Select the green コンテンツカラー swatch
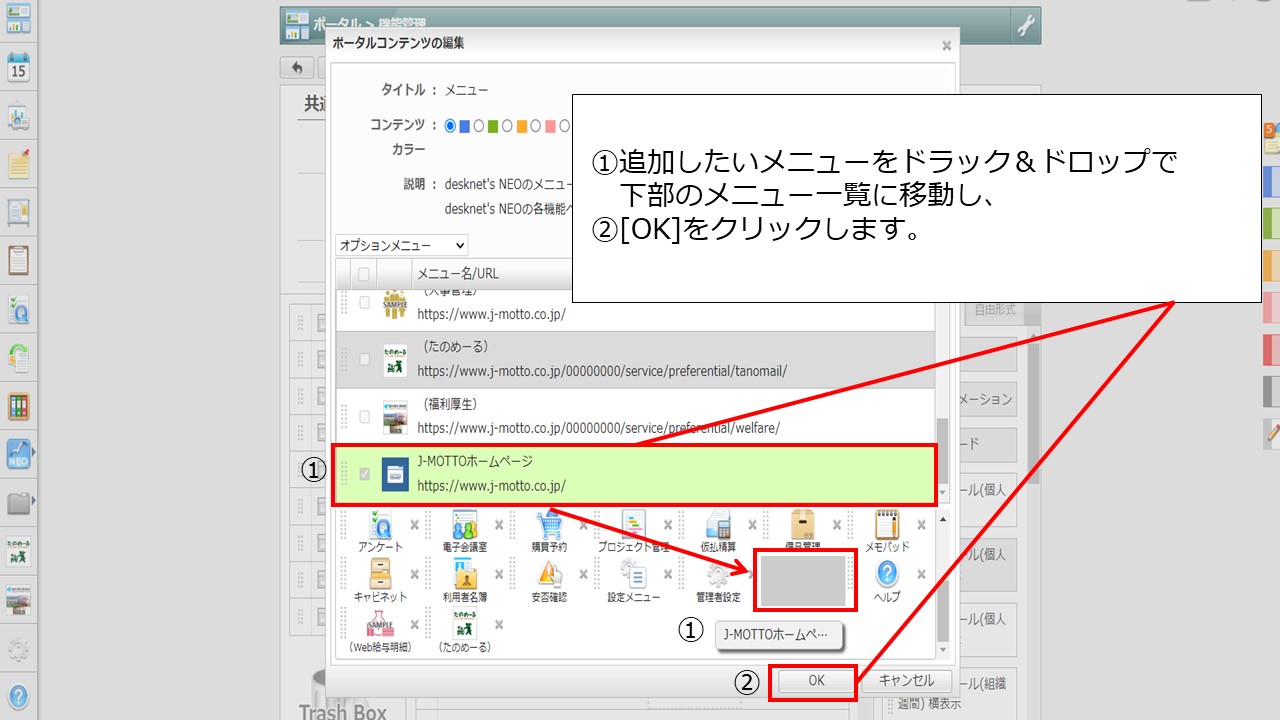This screenshot has height=720, width=1280. 487,125
